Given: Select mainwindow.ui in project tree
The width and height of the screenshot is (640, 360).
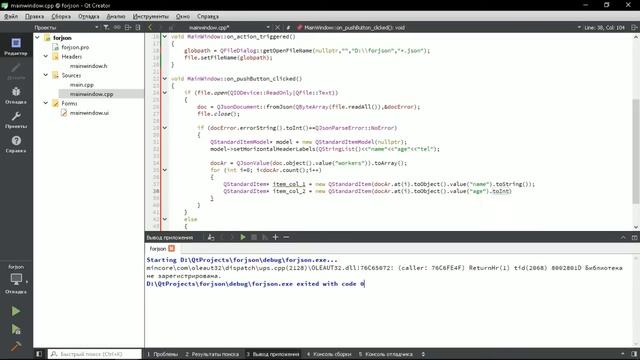Looking at the screenshot, I should [x=89, y=113].
